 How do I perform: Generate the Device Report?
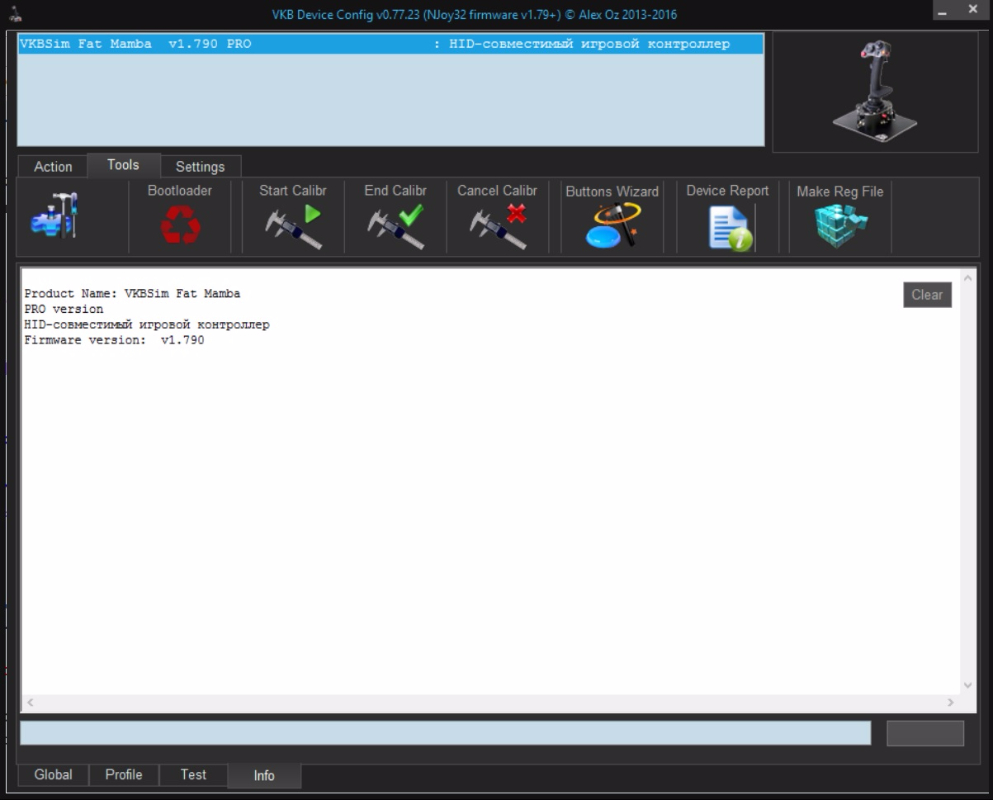[x=727, y=216]
